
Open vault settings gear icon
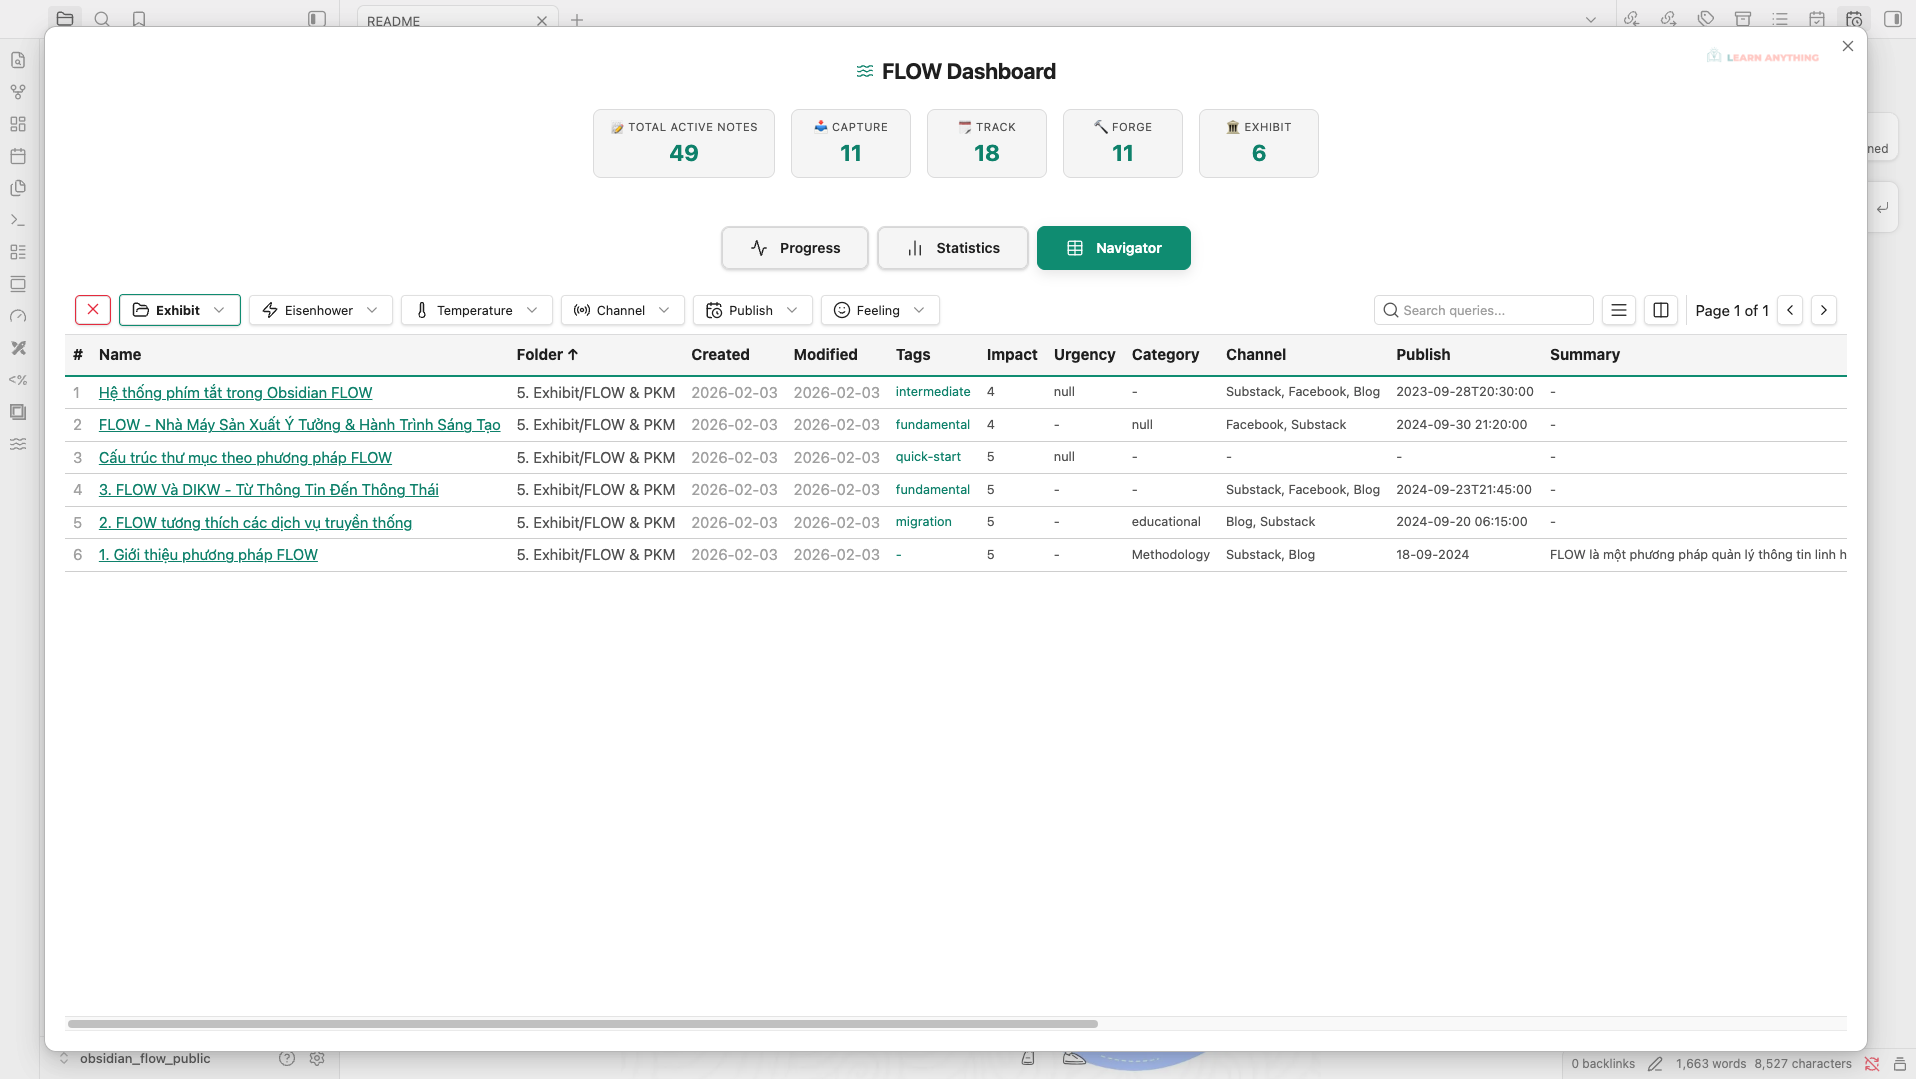pyautogui.click(x=317, y=1058)
